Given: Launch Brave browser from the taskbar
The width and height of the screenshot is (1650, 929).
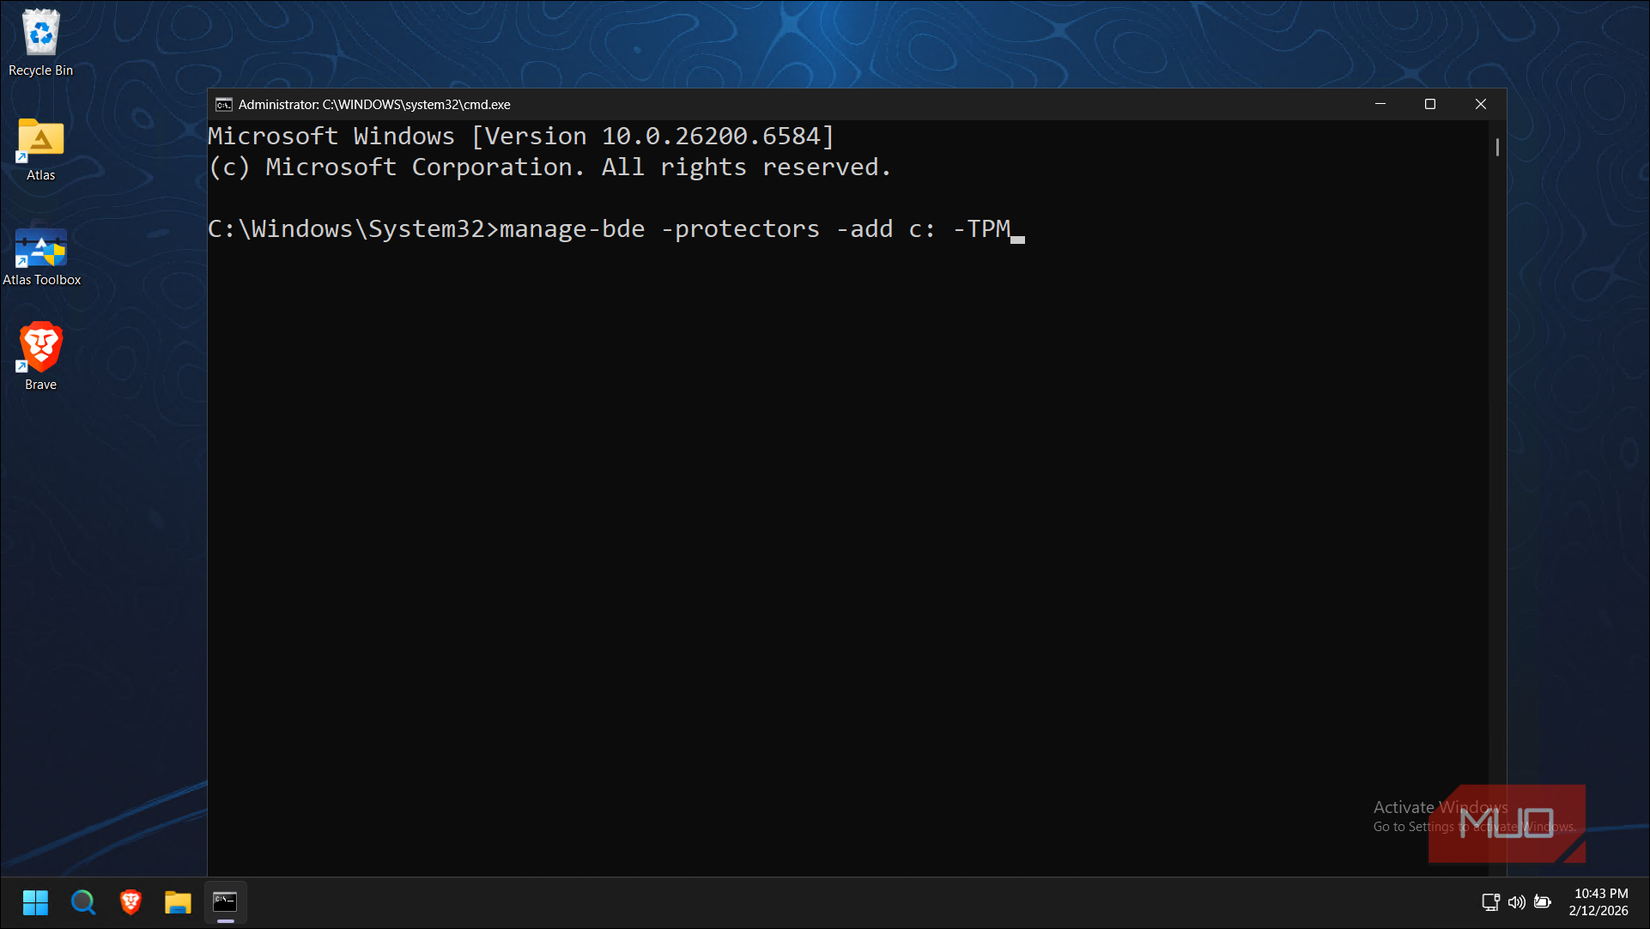Looking at the screenshot, I should 130,902.
